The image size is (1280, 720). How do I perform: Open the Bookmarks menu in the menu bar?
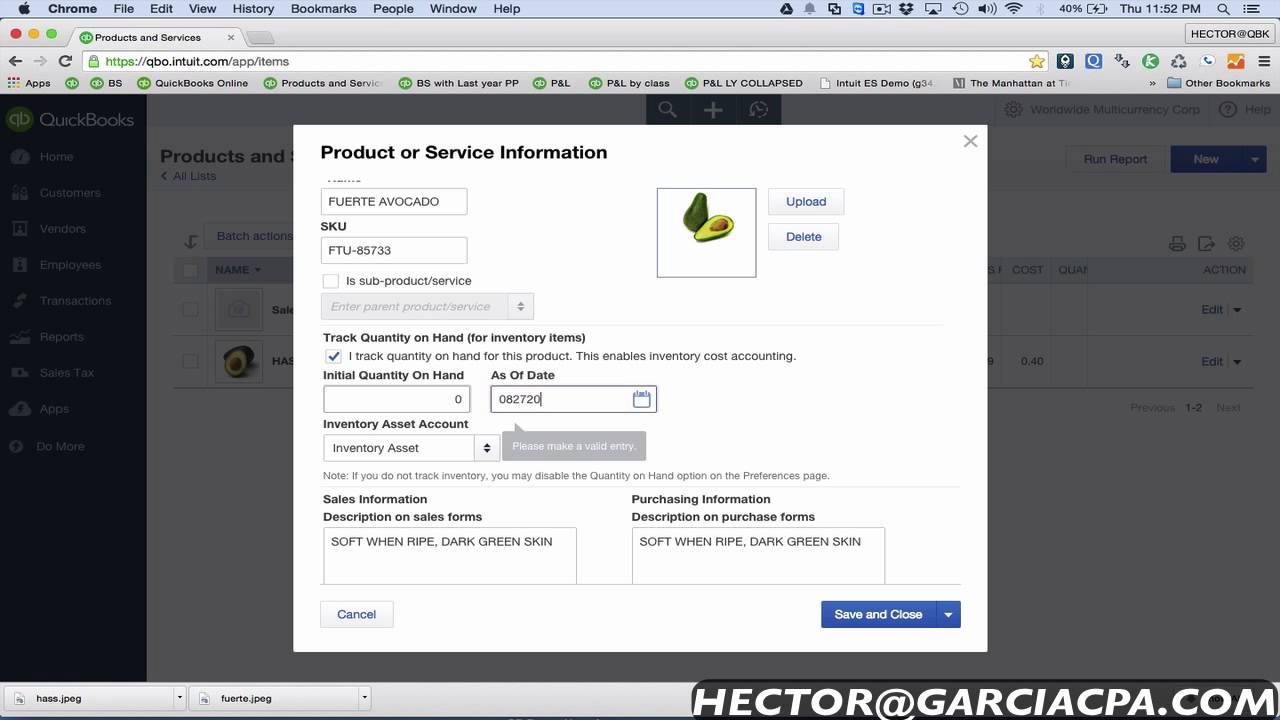coord(324,9)
